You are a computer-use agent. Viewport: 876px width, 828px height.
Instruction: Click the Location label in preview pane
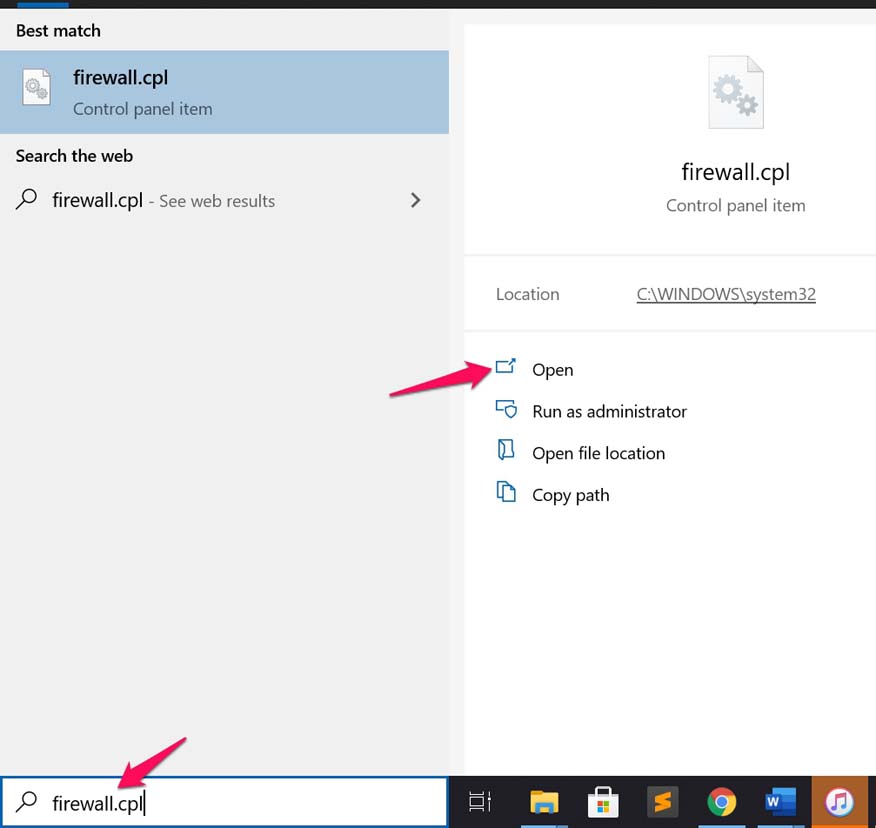[x=527, y=294]
